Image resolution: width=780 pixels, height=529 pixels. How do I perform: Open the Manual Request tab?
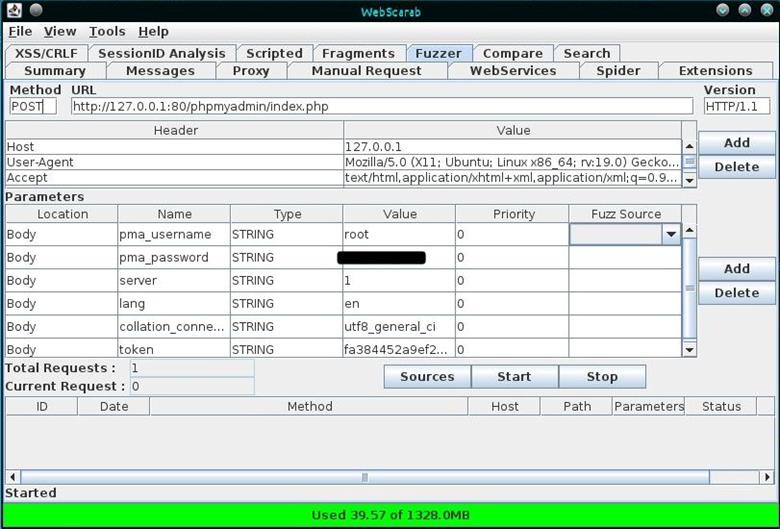(x=366, y=71)
